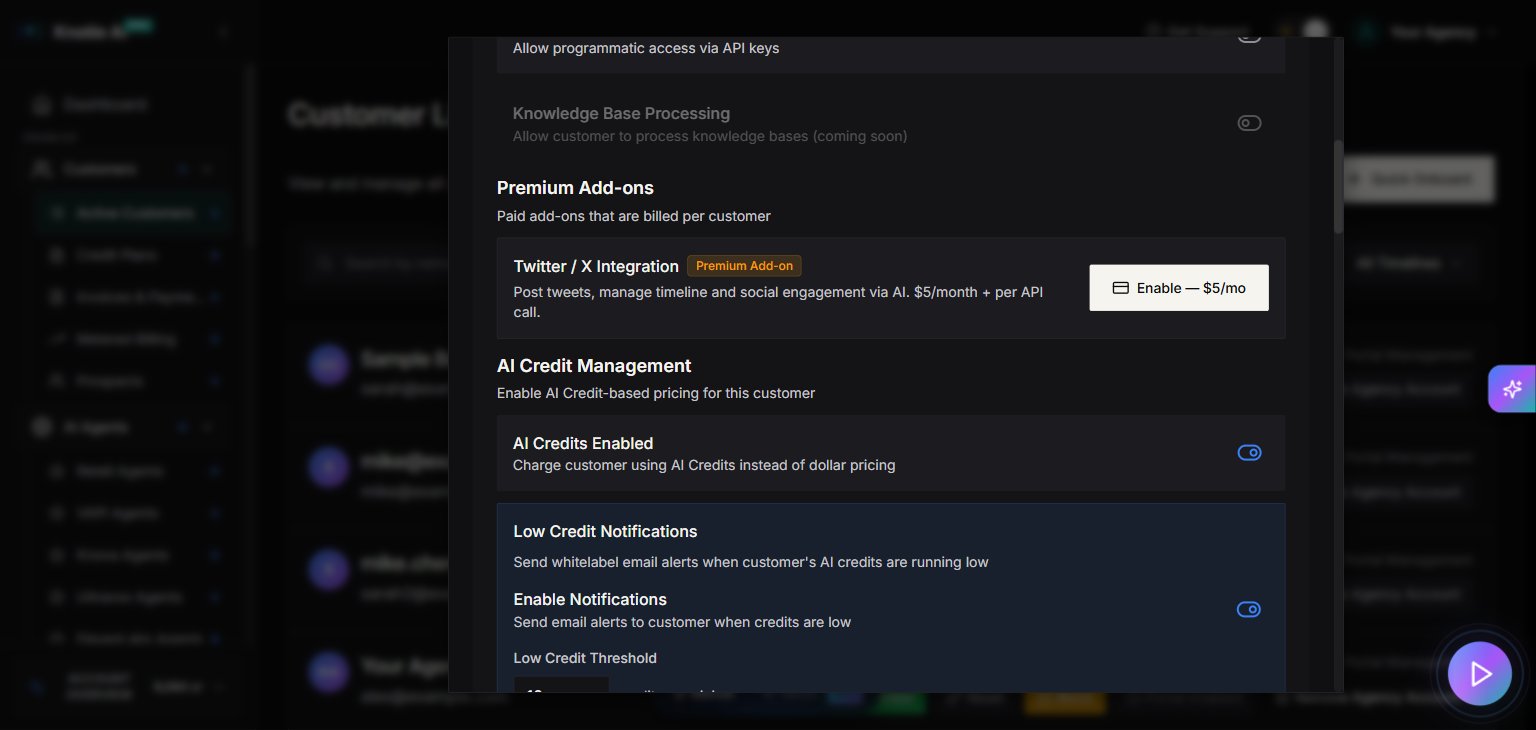The height and width of the screenshot is (730, 1536).
Task: Click the AI Credit Management heading
Action: click(x=594, y=366)
